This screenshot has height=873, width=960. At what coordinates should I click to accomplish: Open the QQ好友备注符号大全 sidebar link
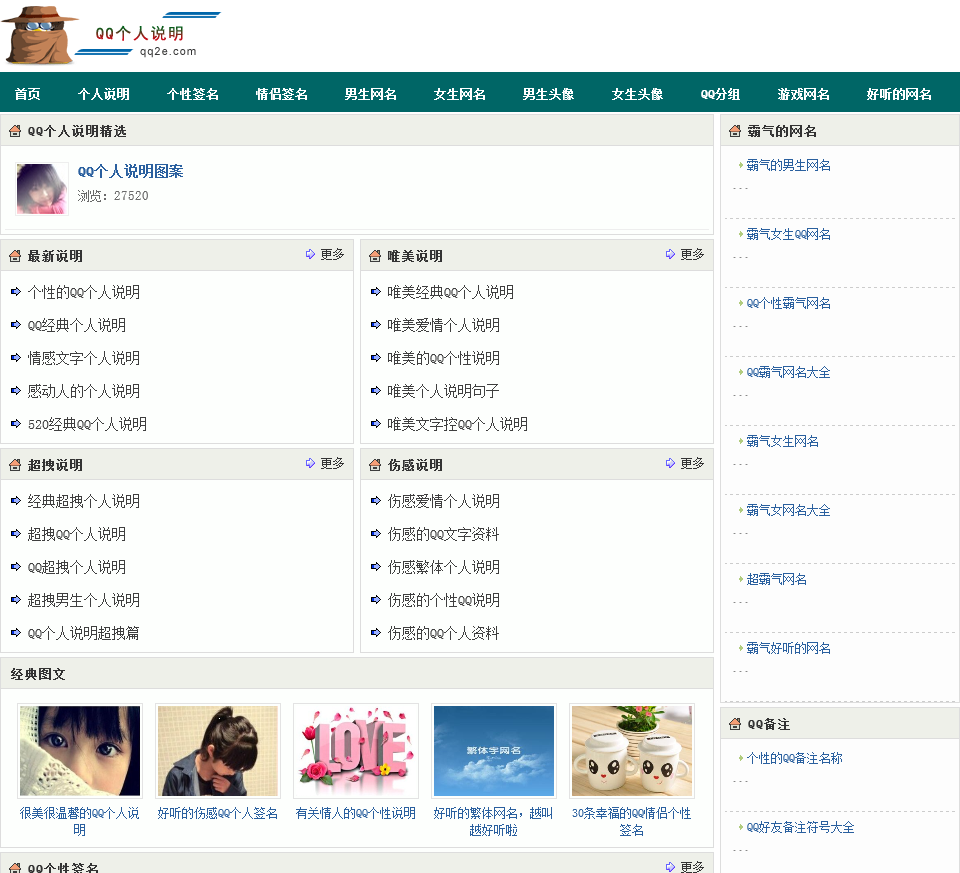pyautogui.click(x=801, y=828)
